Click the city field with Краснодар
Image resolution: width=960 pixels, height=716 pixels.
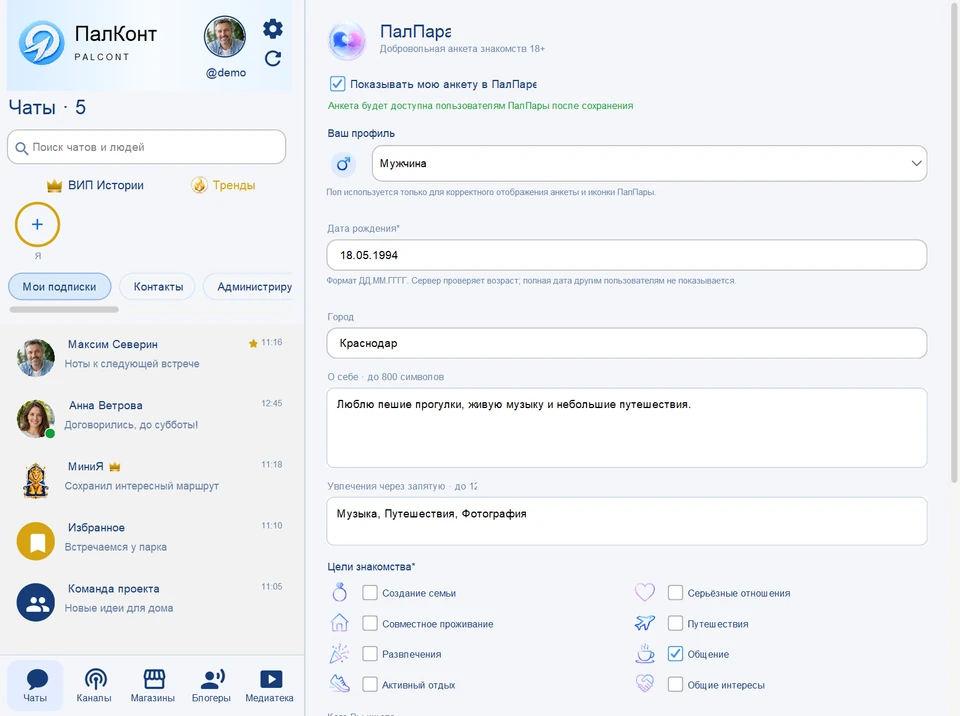click(626, 343)
